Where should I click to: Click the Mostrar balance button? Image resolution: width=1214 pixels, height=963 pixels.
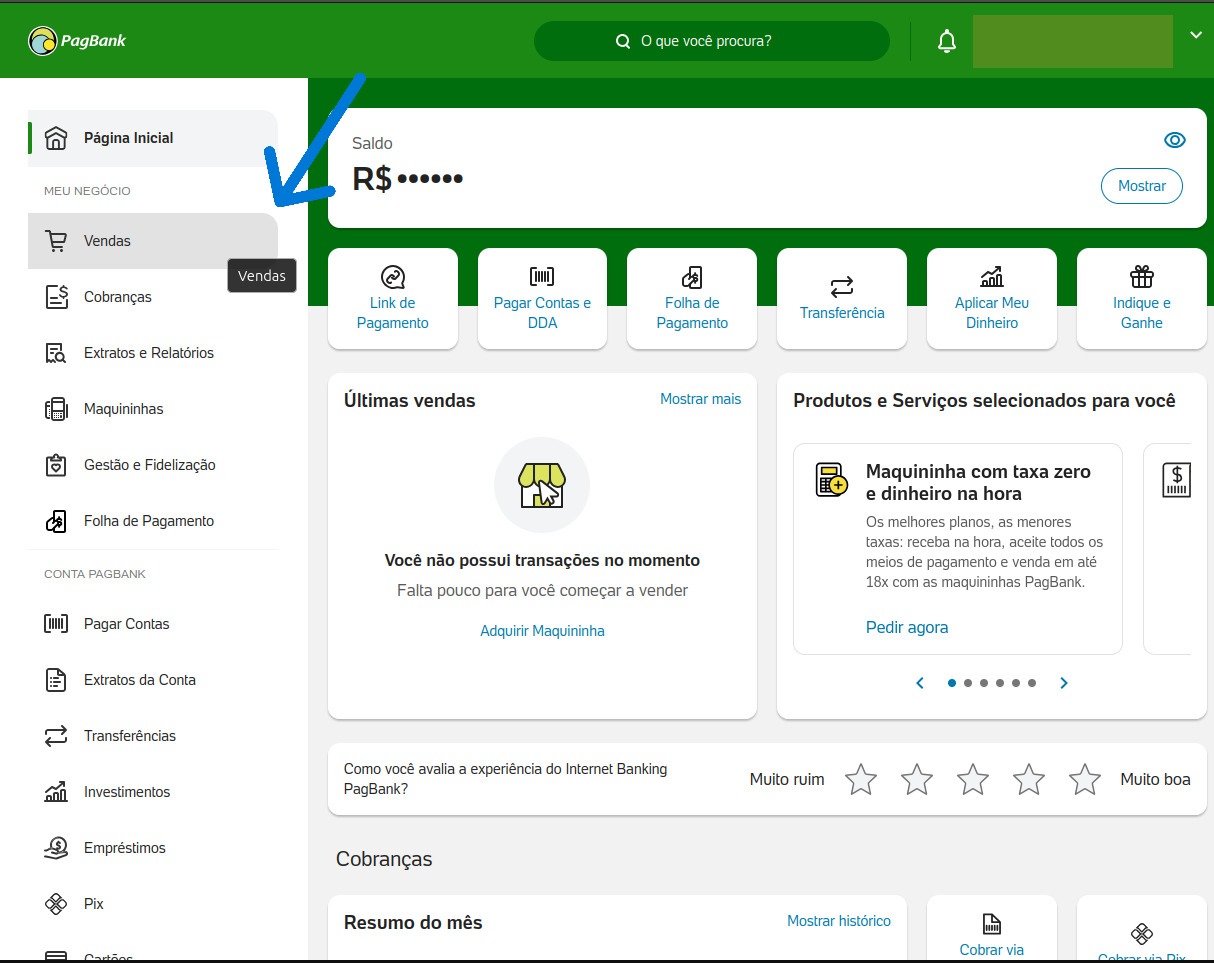[1142, 186]
